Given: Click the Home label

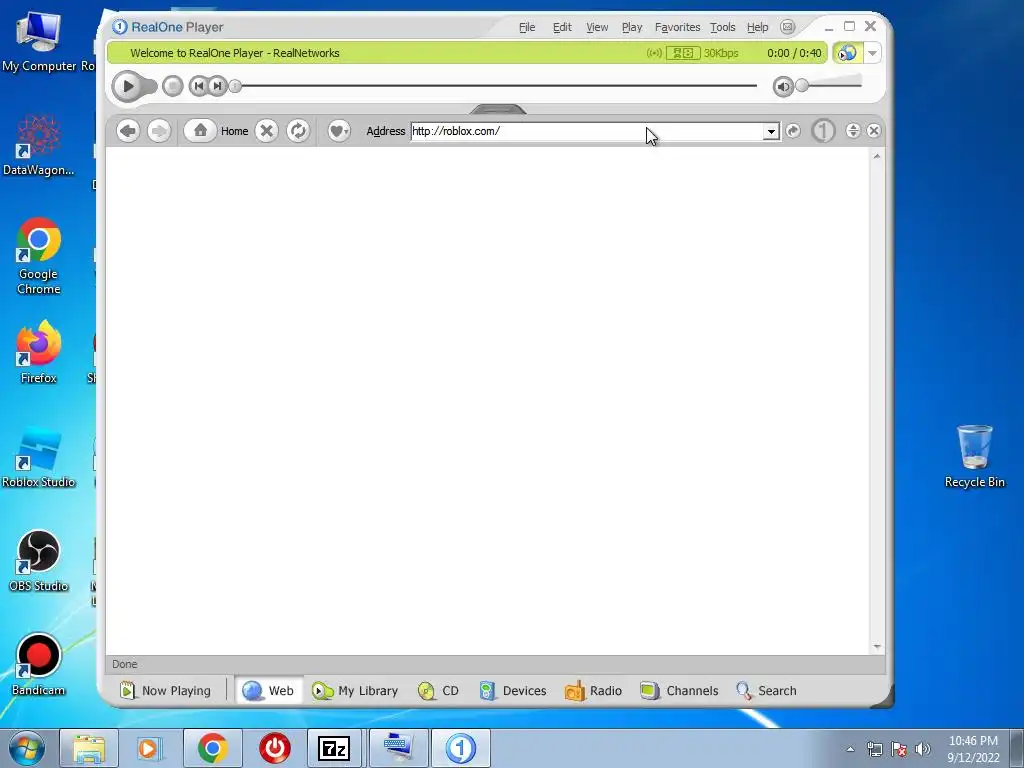Looking at the screenshot, I should [234, 131].
